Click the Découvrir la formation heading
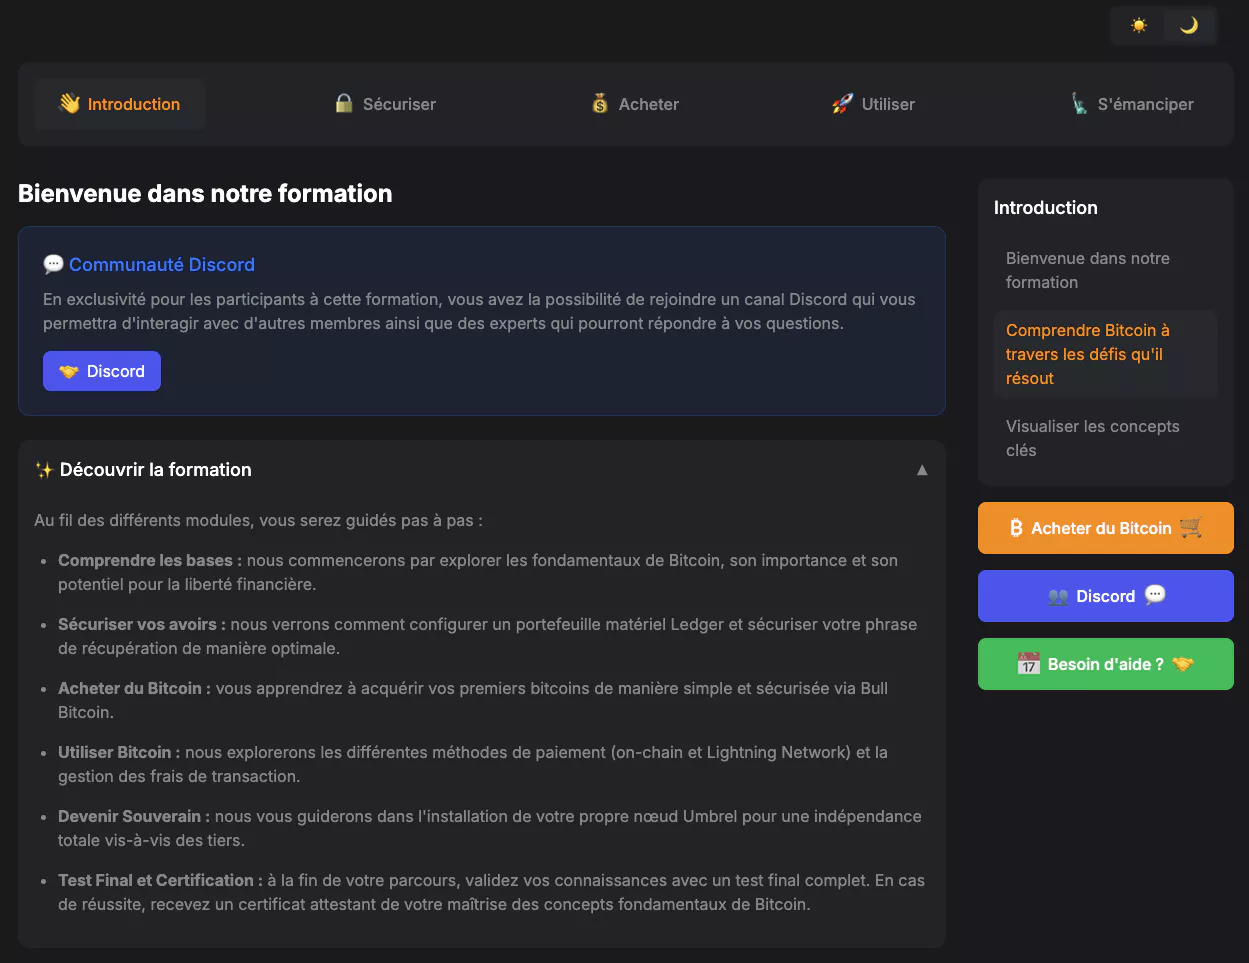This screenshot has width=1249, height=963. [155, 470]
